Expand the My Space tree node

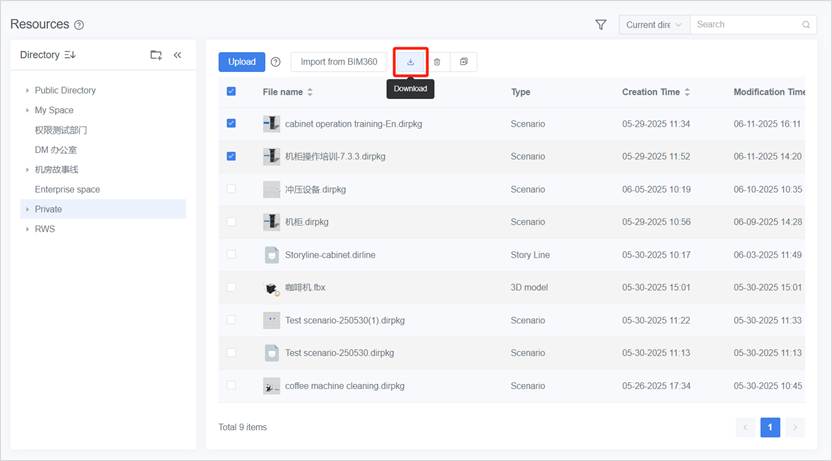click(x=27, y=110)
